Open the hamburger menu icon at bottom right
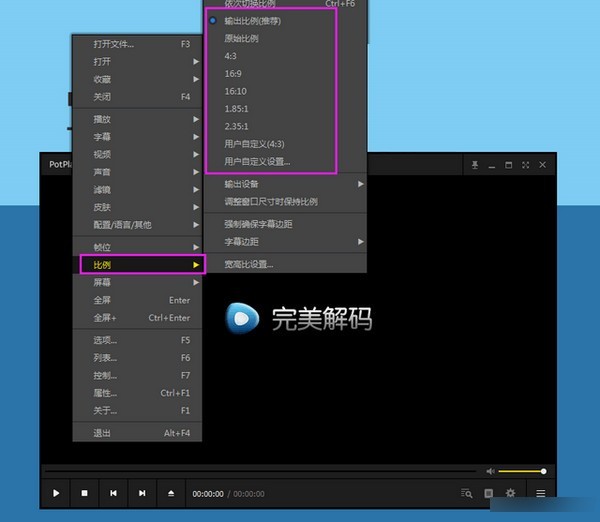The image size is (600, 522). click(x=541, y=493)
